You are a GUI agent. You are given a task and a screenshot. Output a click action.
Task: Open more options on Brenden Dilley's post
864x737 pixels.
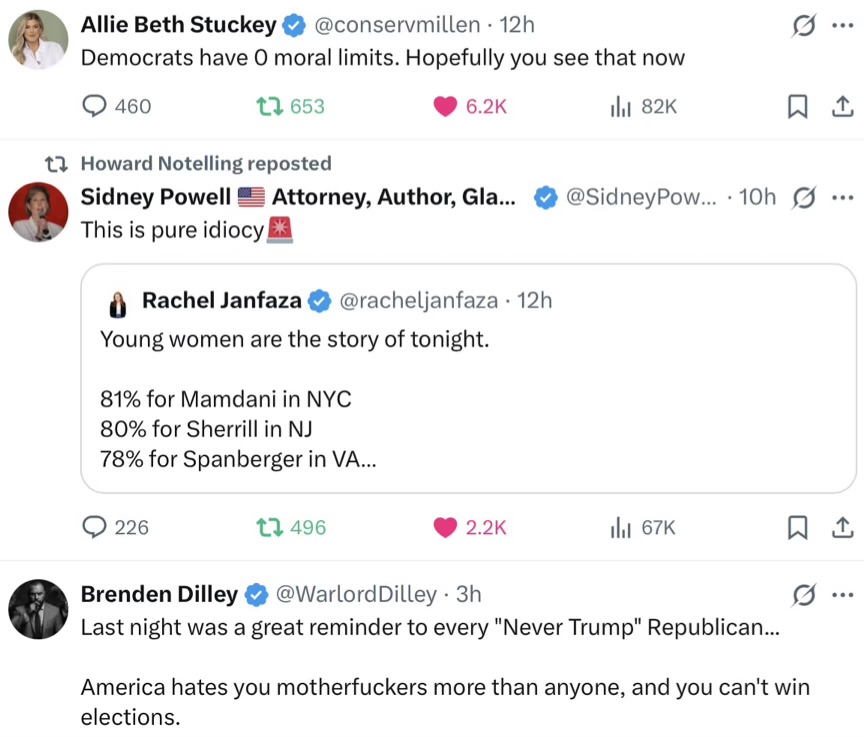(x=842, y=595)
